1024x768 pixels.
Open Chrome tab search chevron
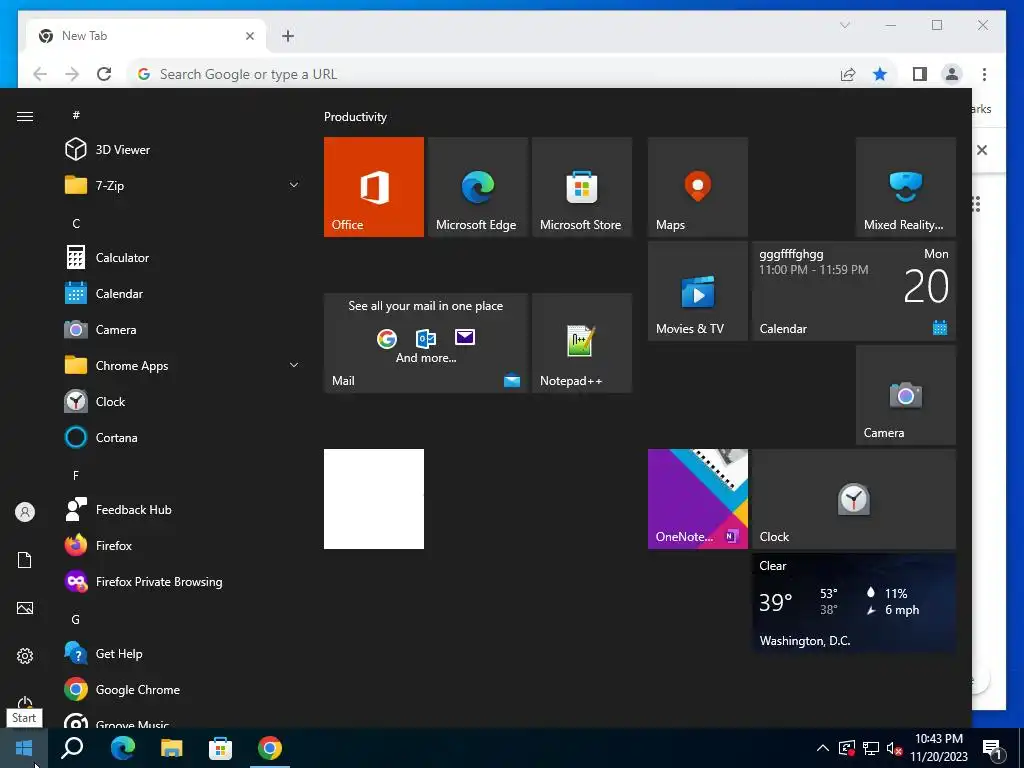(x=844, y=25)
